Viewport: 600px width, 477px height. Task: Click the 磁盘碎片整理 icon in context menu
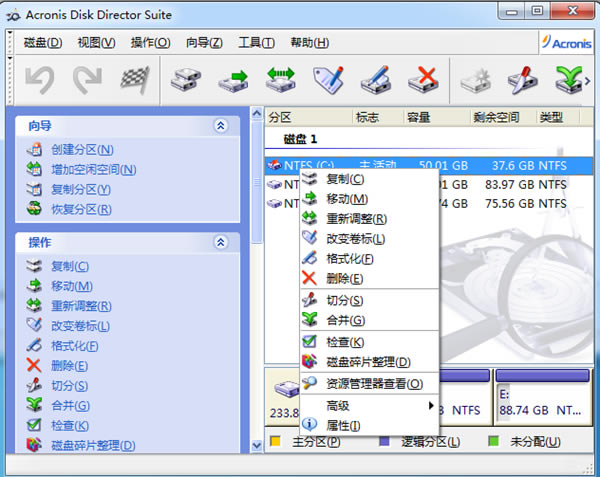coord(309,361)
